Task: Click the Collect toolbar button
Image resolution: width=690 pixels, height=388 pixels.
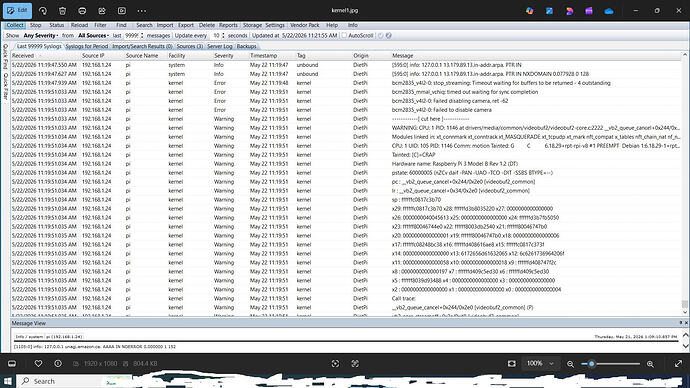Action: (15, 26)
